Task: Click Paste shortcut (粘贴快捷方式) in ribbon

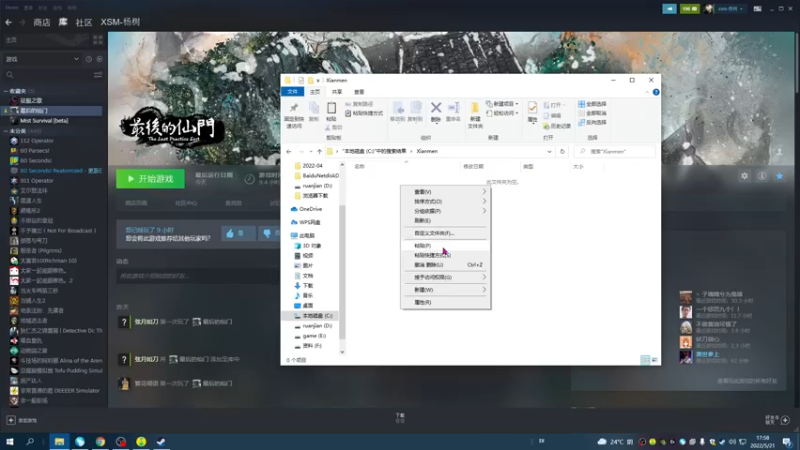Action: point(364,113)
